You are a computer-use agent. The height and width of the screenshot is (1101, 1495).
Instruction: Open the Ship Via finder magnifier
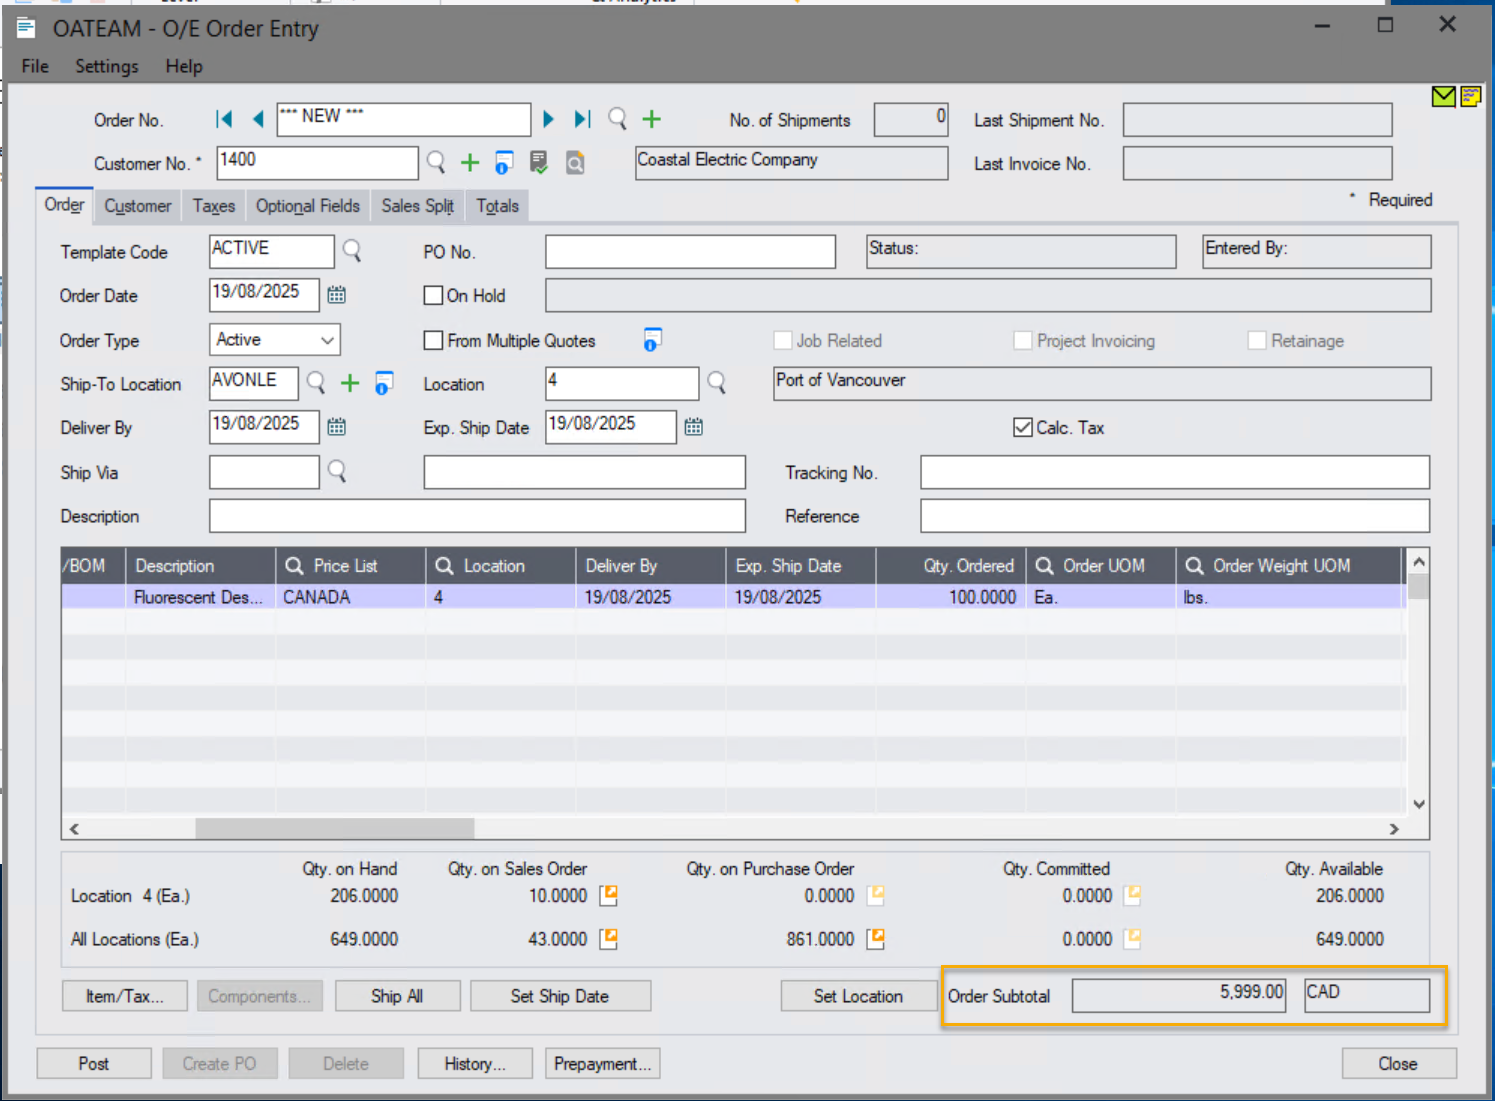click(336, 471)
